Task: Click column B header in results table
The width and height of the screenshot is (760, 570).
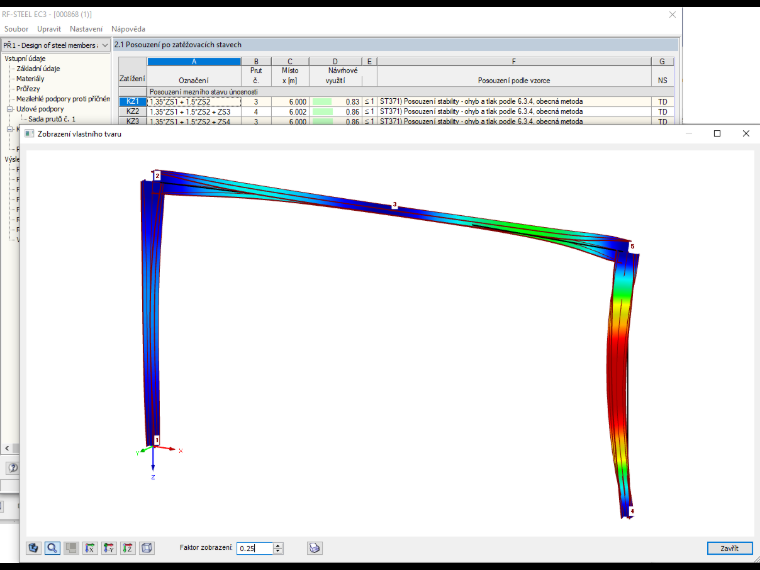Action: tap(256, 62)
